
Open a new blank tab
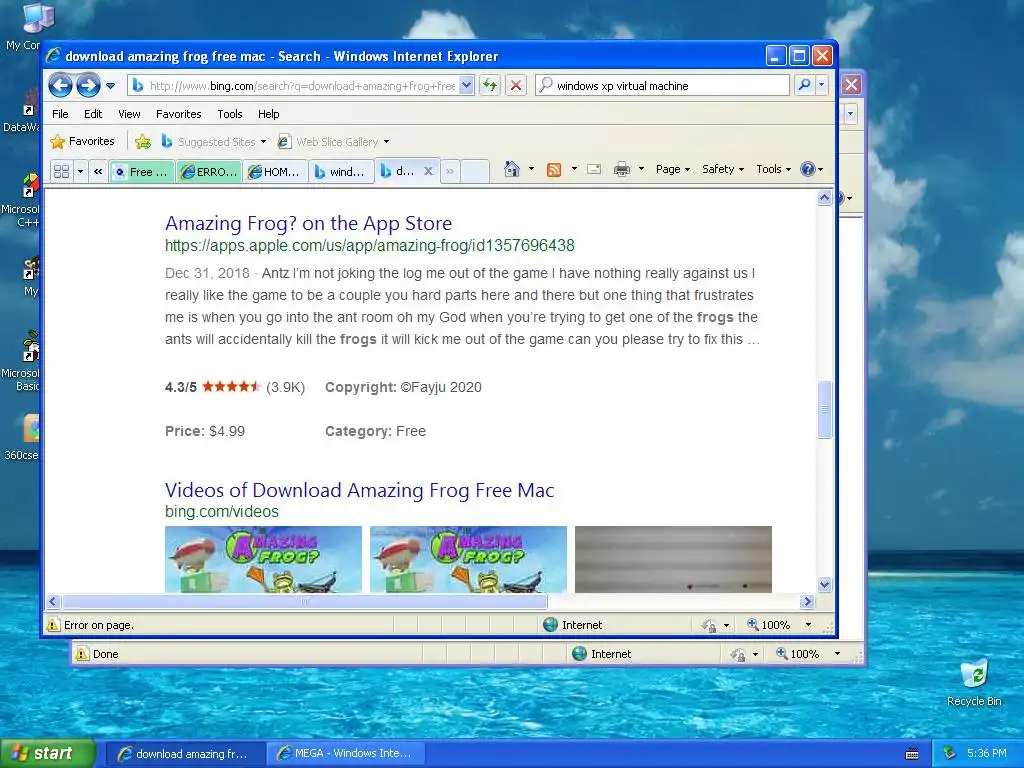pos(475,172)
